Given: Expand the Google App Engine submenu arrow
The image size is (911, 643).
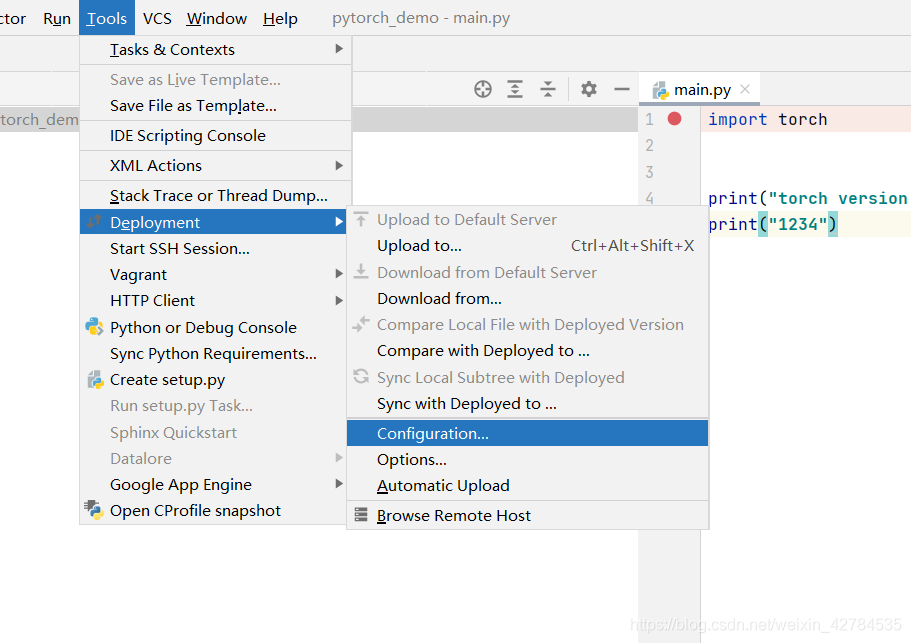Looking at the screenshot, I should click(x=339, y=484).
